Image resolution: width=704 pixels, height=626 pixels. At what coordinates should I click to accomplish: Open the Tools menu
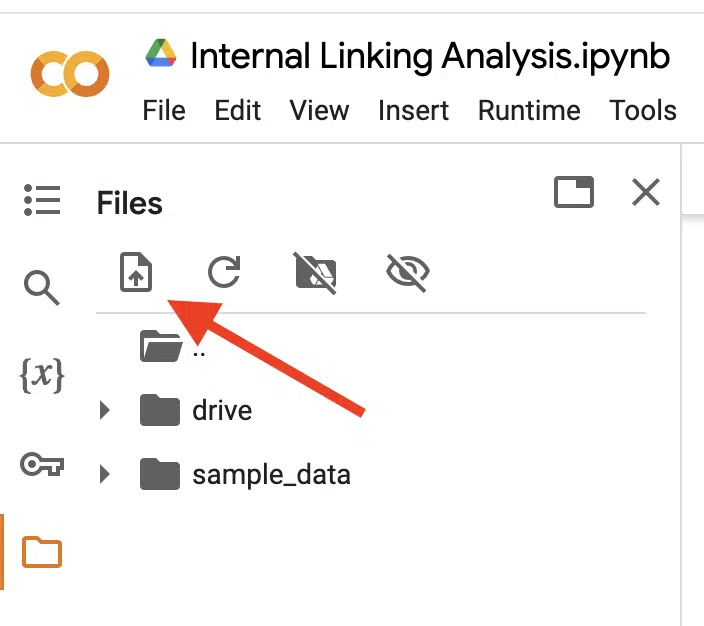[642, 110]
